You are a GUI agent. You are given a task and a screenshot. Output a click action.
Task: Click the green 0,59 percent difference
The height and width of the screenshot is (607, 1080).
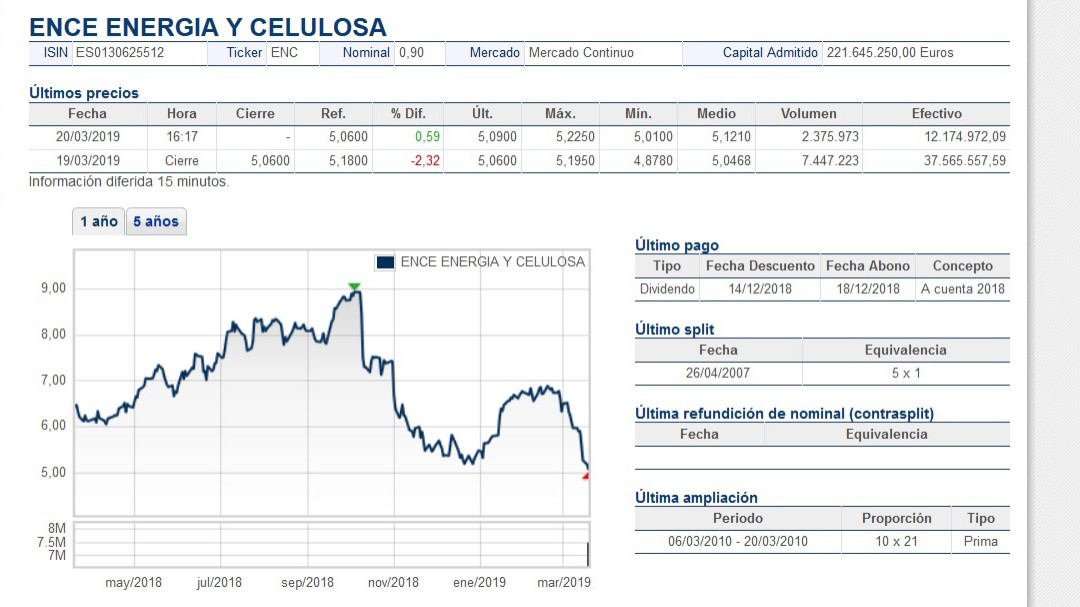click(427, 136)
